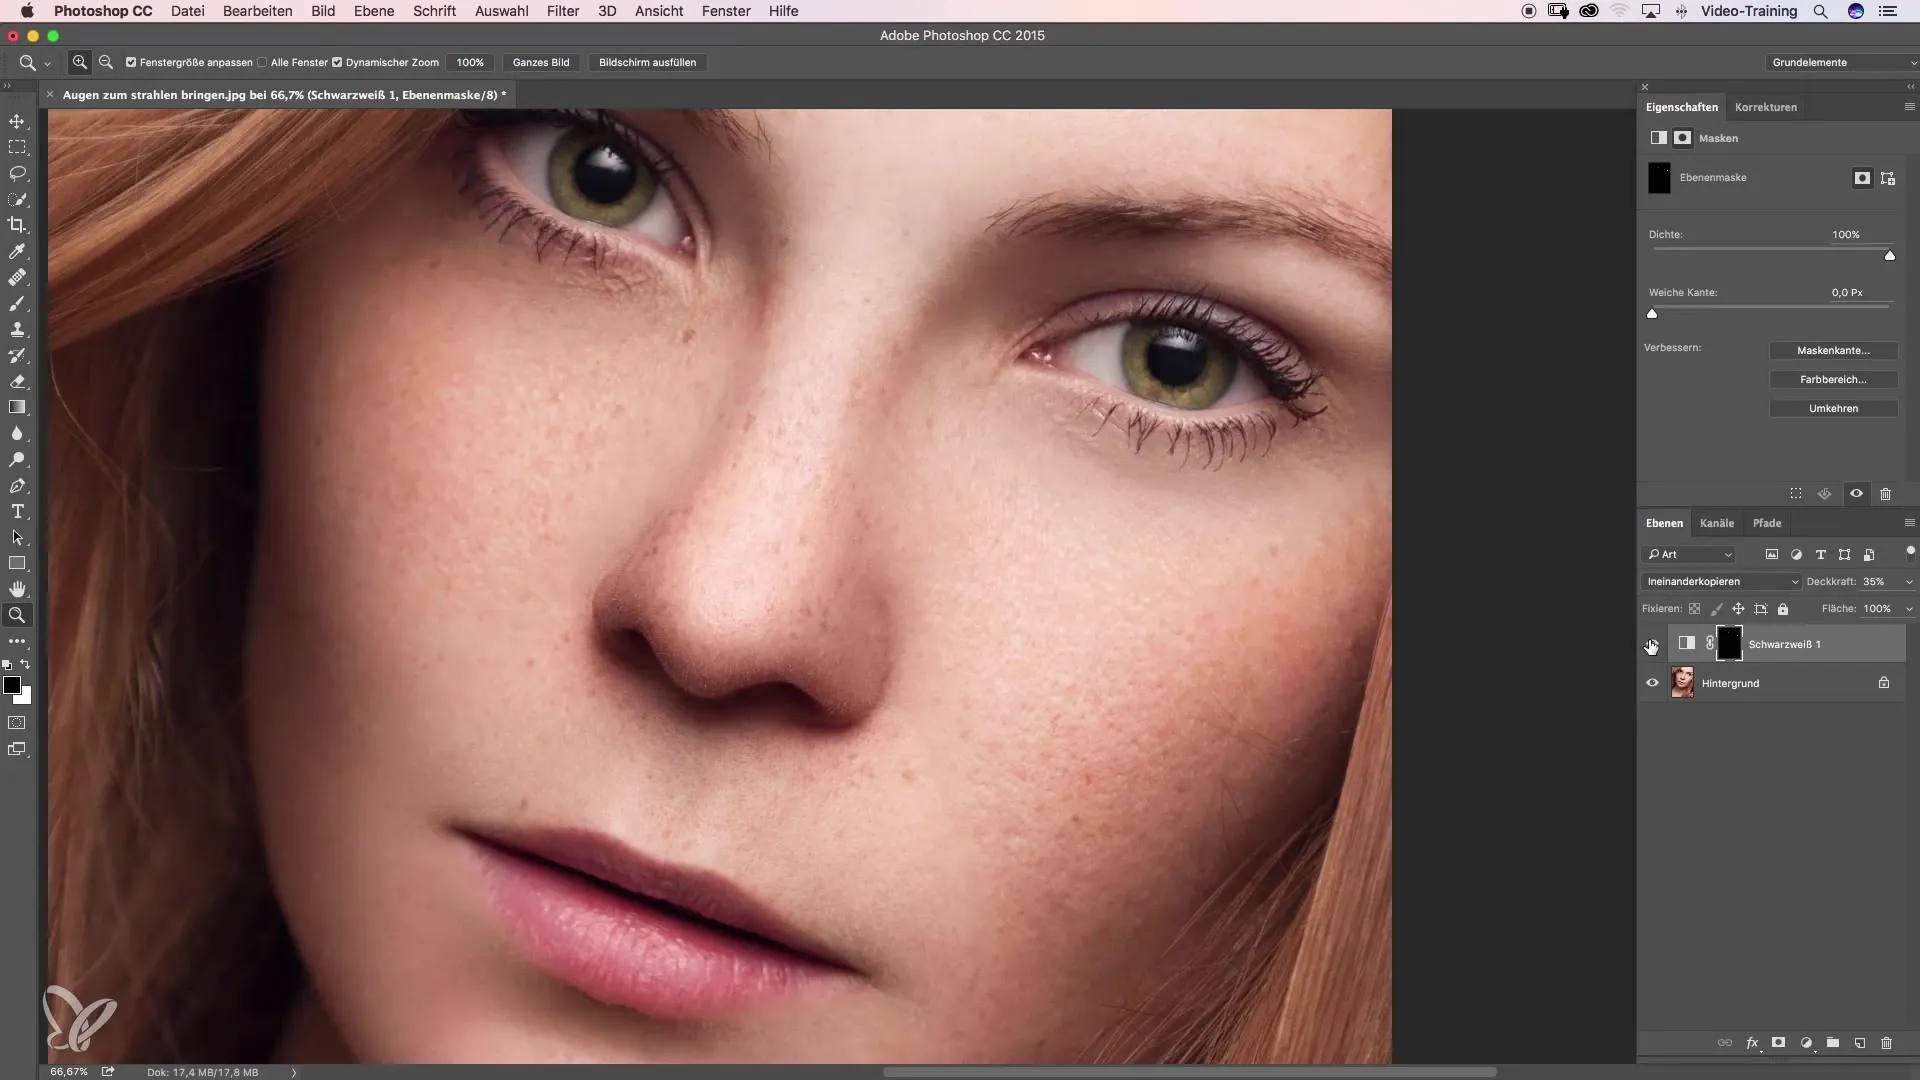
Task: Open layer styles fx menu
Action: point(1752,1042)
